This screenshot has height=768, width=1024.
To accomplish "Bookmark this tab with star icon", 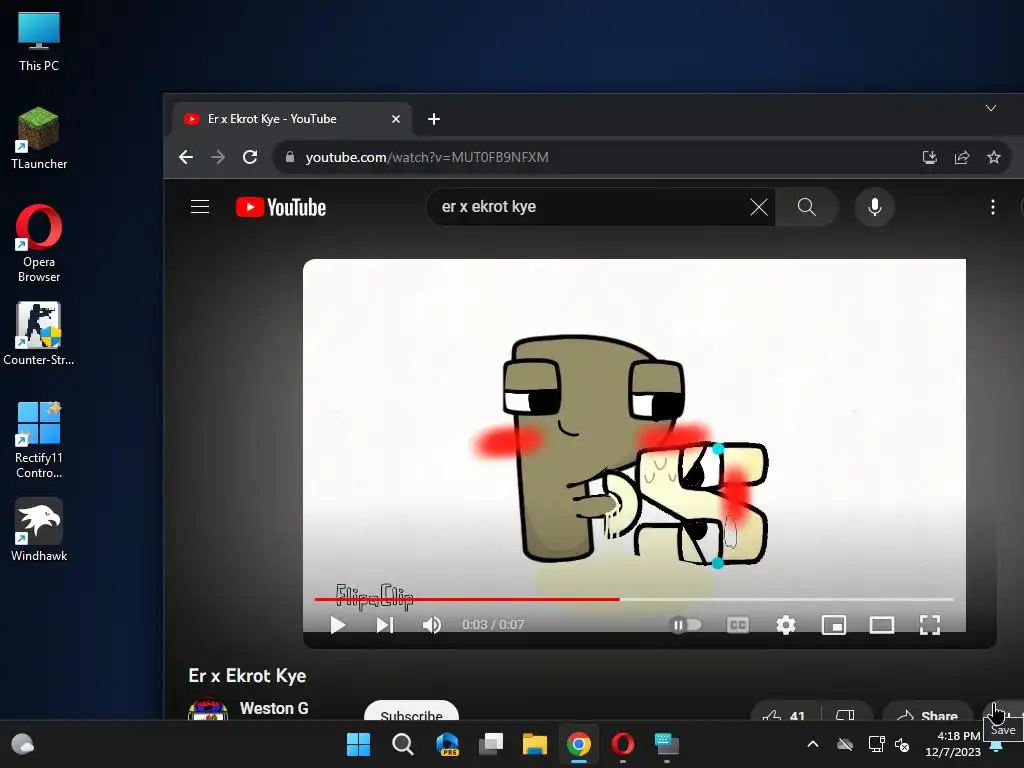I will 993,157.
